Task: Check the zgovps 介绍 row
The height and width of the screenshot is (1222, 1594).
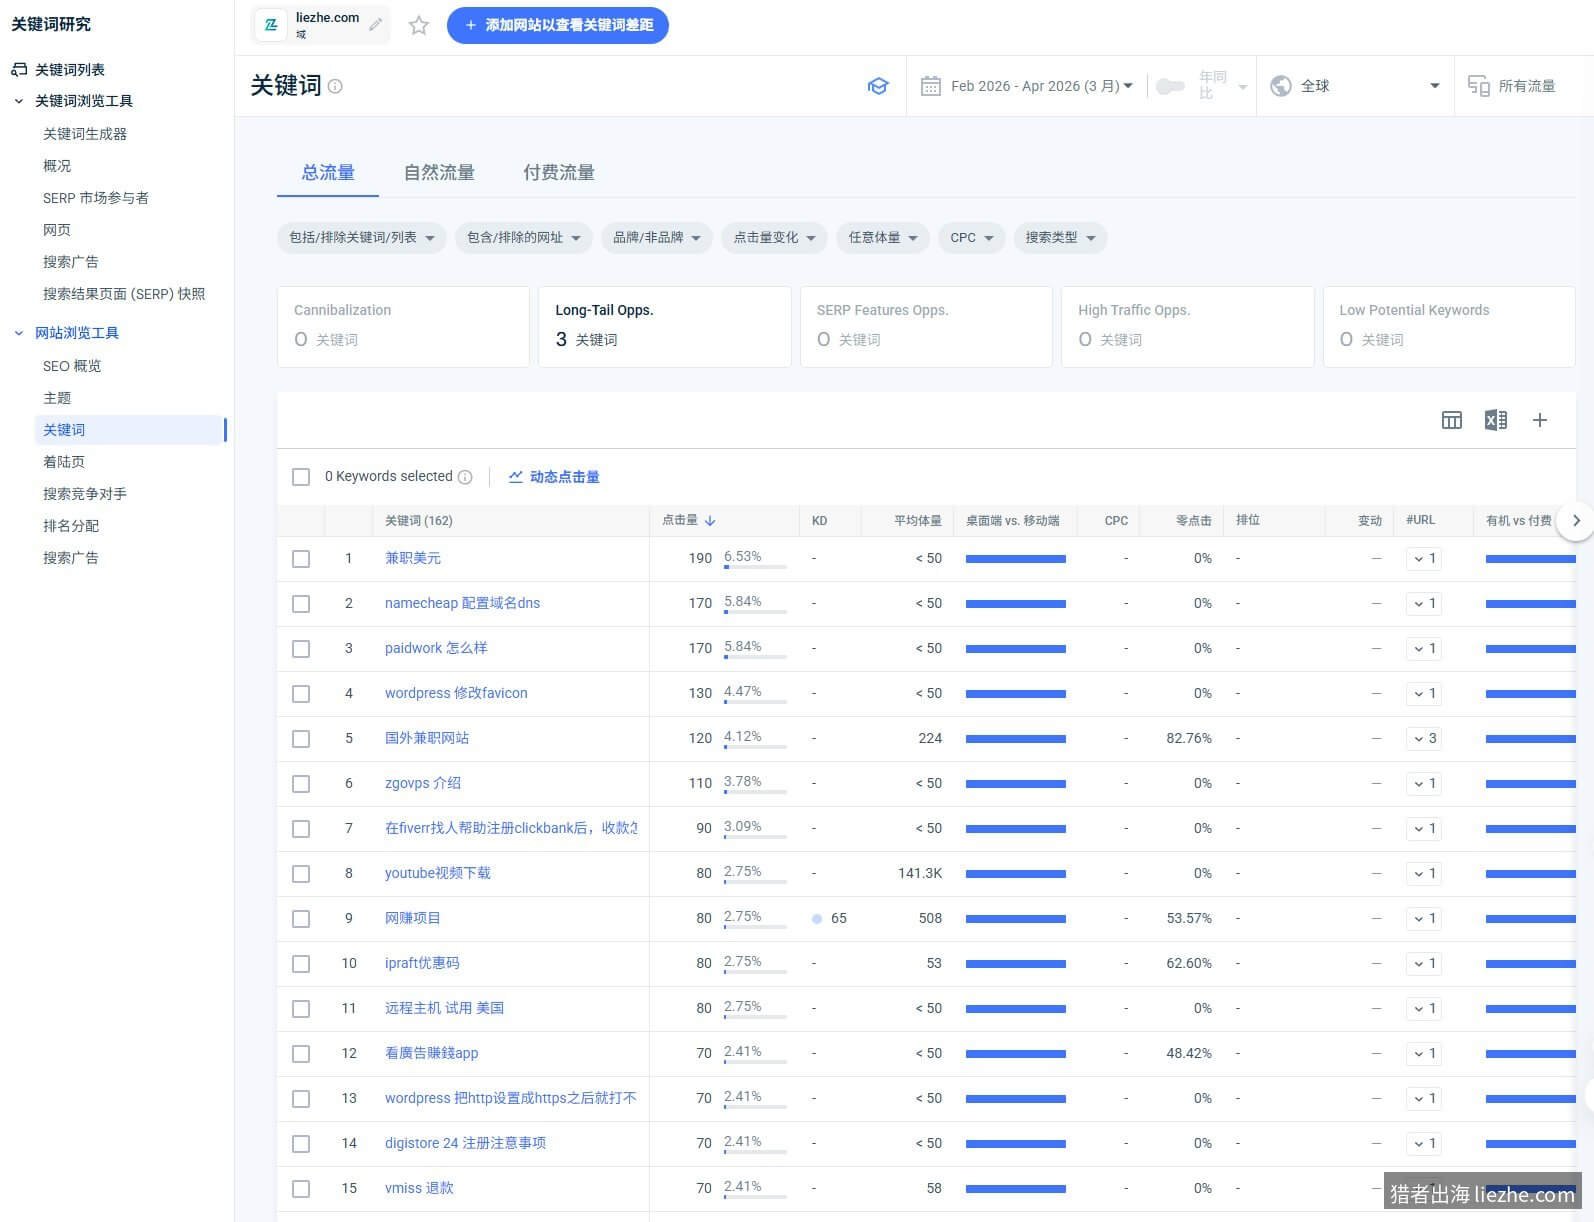Action: pyautogui.click(x=301, y=784)
